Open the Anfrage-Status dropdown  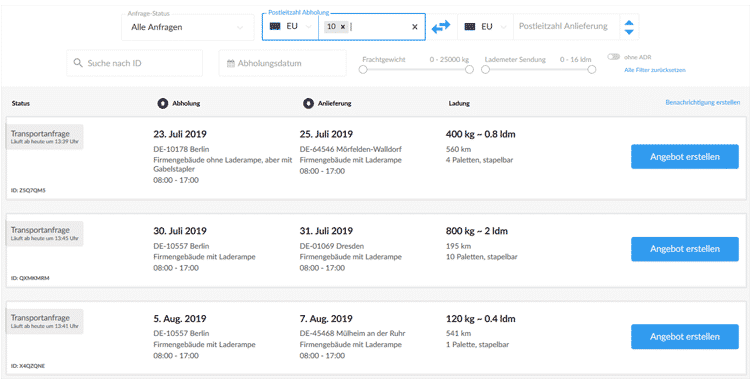tap(188, 27)
